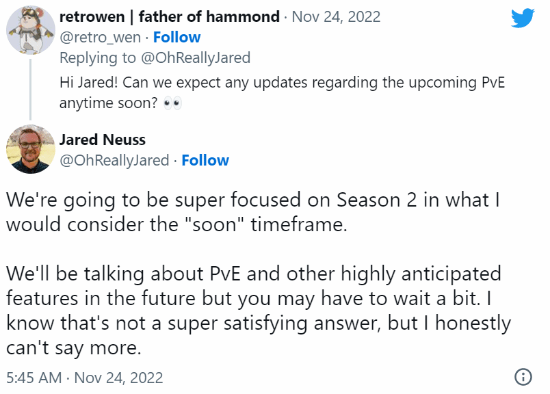Follow the @retro_wen account
This screenshot has width=550, height=394.
pyautogui.click(x=177, y=37)
